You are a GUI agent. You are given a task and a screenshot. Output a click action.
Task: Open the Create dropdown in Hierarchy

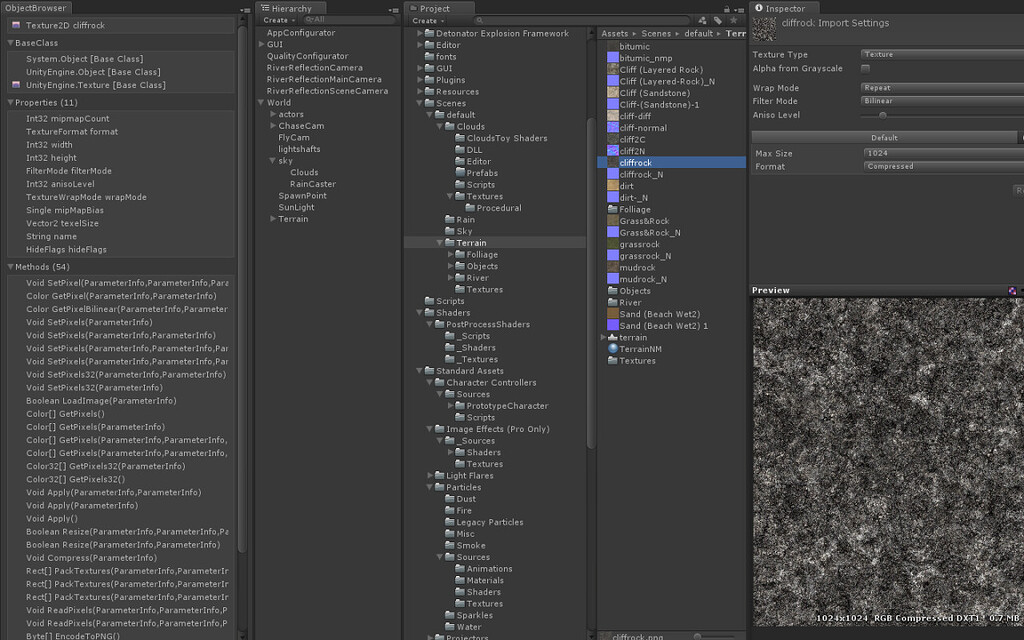pos(277,20)
